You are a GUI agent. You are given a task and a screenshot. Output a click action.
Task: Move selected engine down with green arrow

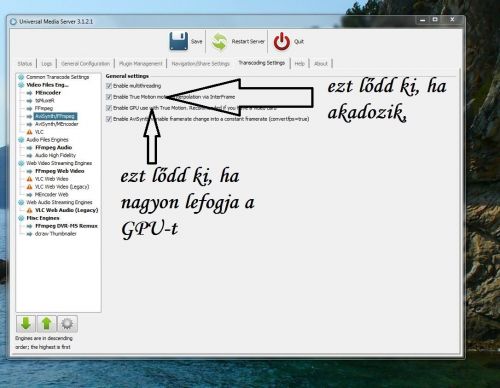pos(26,324)
